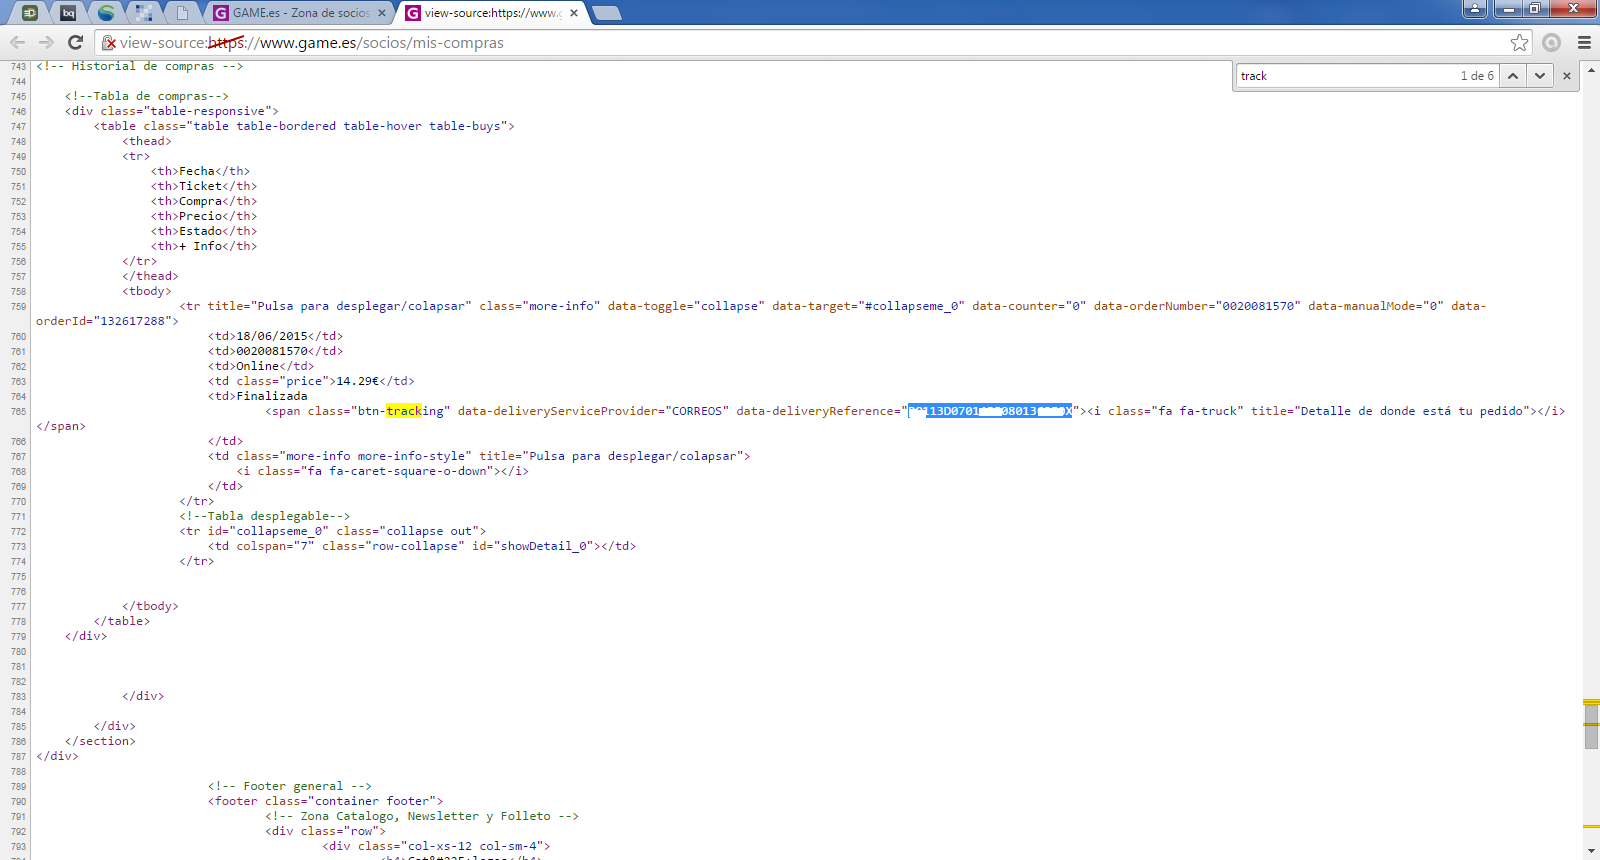Click the vertical scrollbar thumb
Image resolution: width=1600 pixels, height=860 pixels.
[x=1591, y=727]
